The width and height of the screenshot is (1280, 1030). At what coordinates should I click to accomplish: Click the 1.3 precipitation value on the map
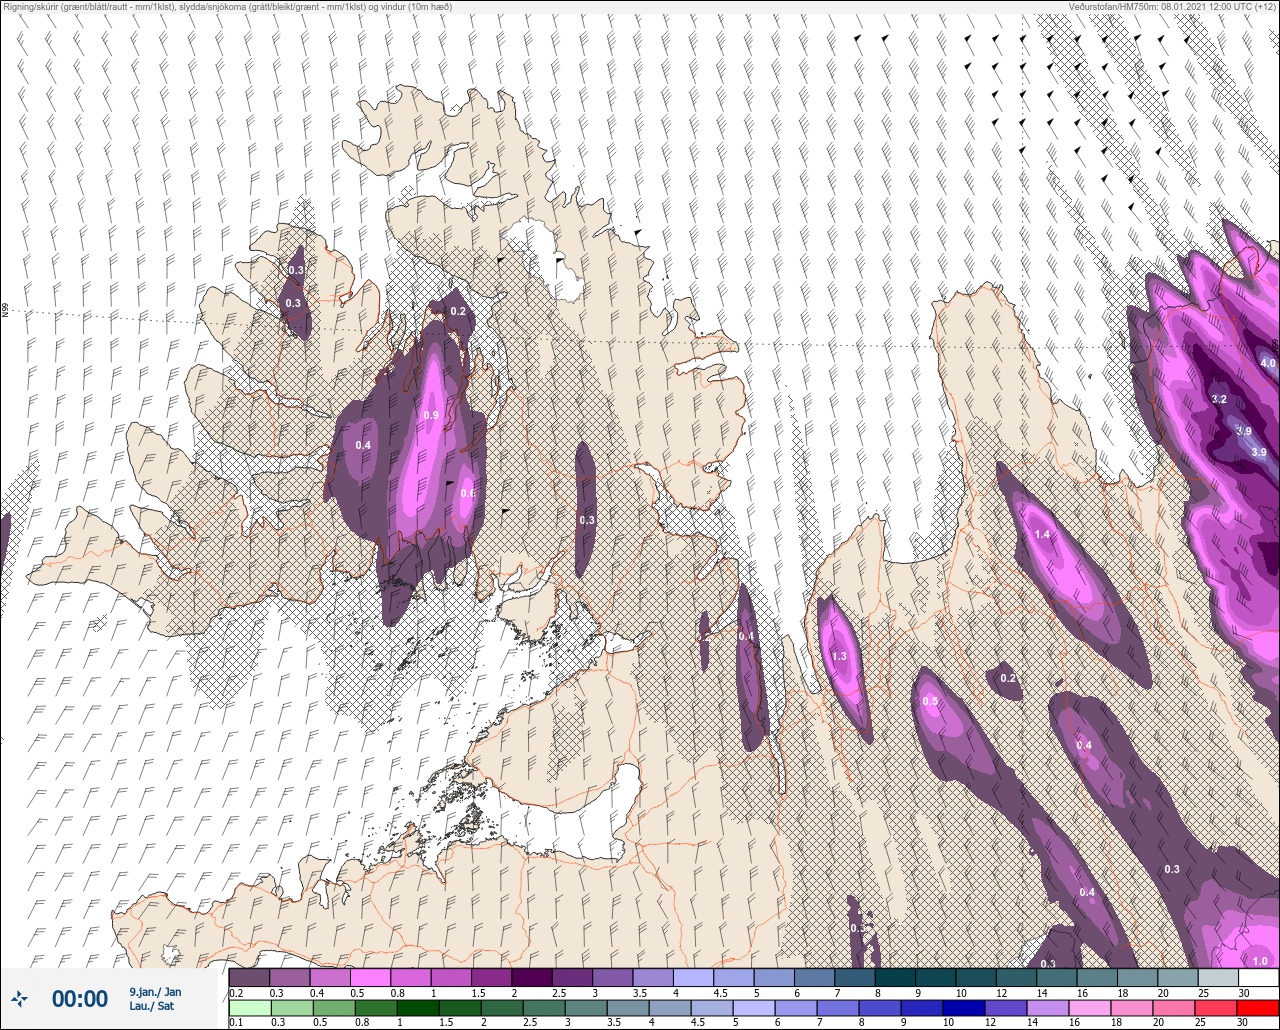(839, 657)
